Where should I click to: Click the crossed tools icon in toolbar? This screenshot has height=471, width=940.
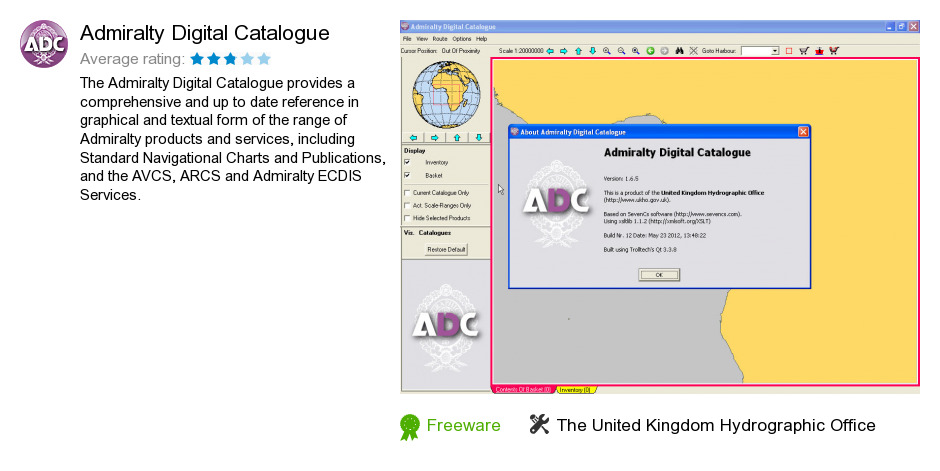(x=693, y=50)
